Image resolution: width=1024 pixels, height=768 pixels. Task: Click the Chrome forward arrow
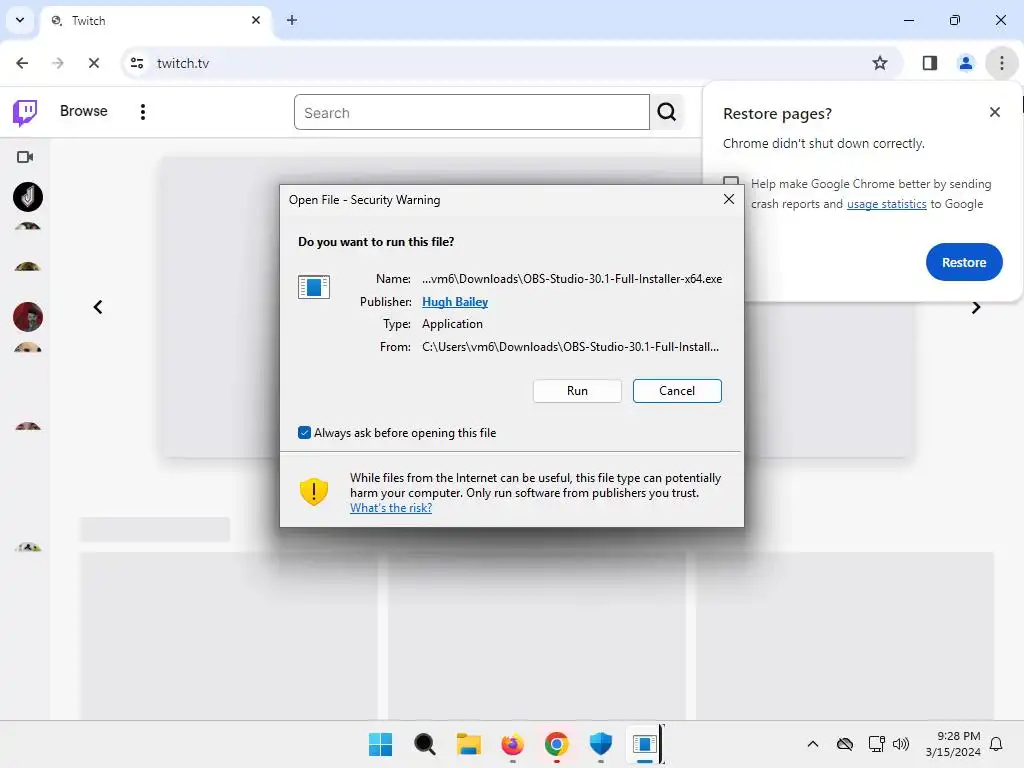tap(58, 63)
